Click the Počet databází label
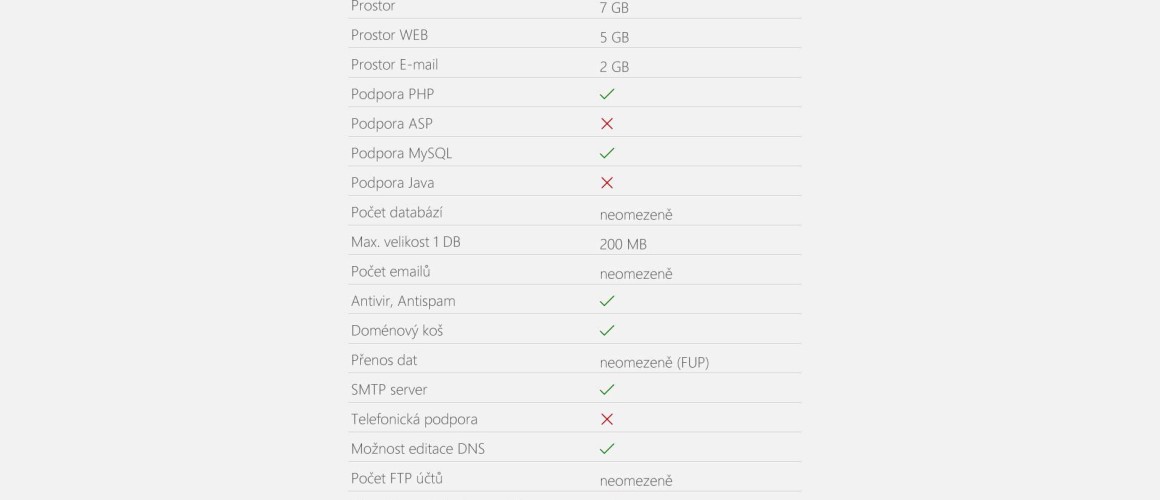The height and width of the screenshot is (500, 1160). point(397,212)
